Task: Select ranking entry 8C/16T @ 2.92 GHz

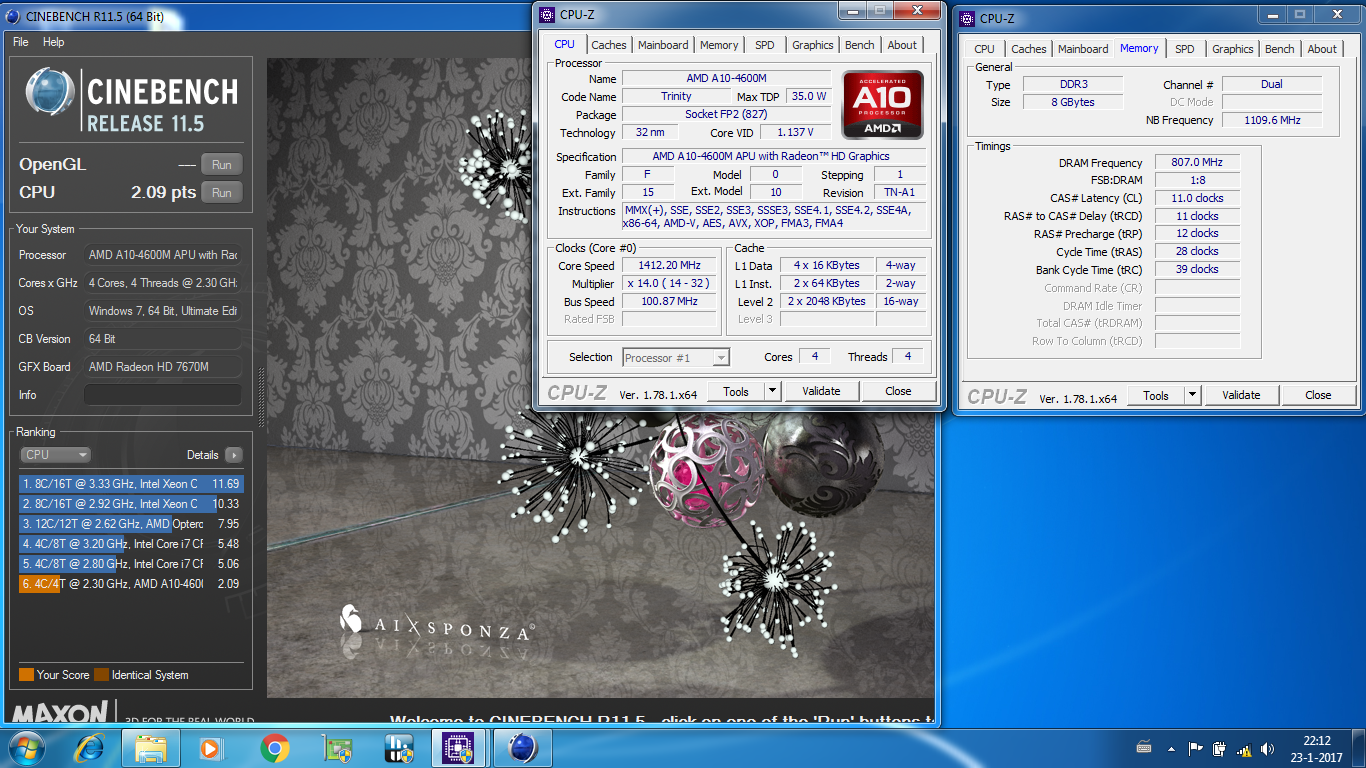Action: (x=130, y=504)
